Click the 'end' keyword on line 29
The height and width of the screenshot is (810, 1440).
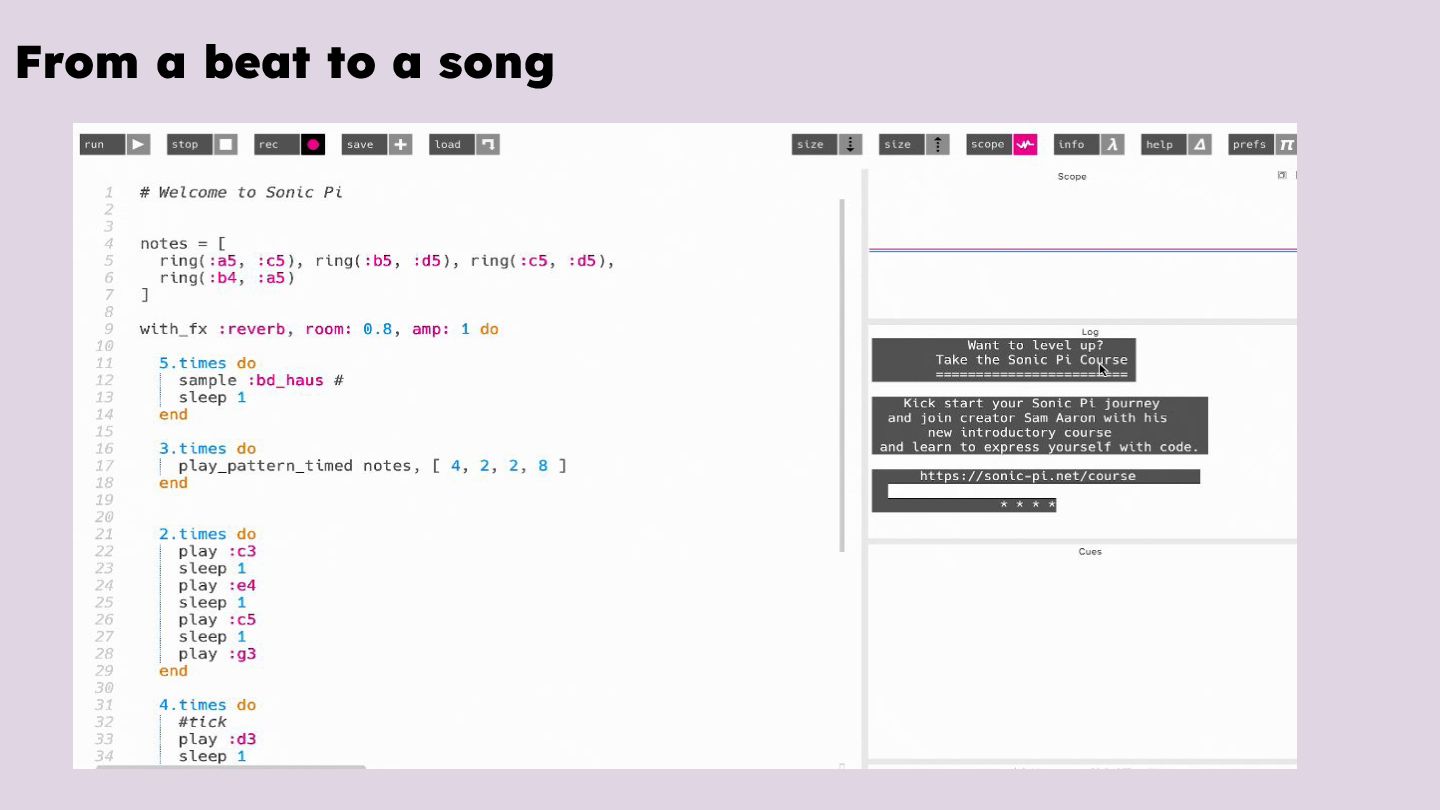pyautogui.click(x=173, y=671)
